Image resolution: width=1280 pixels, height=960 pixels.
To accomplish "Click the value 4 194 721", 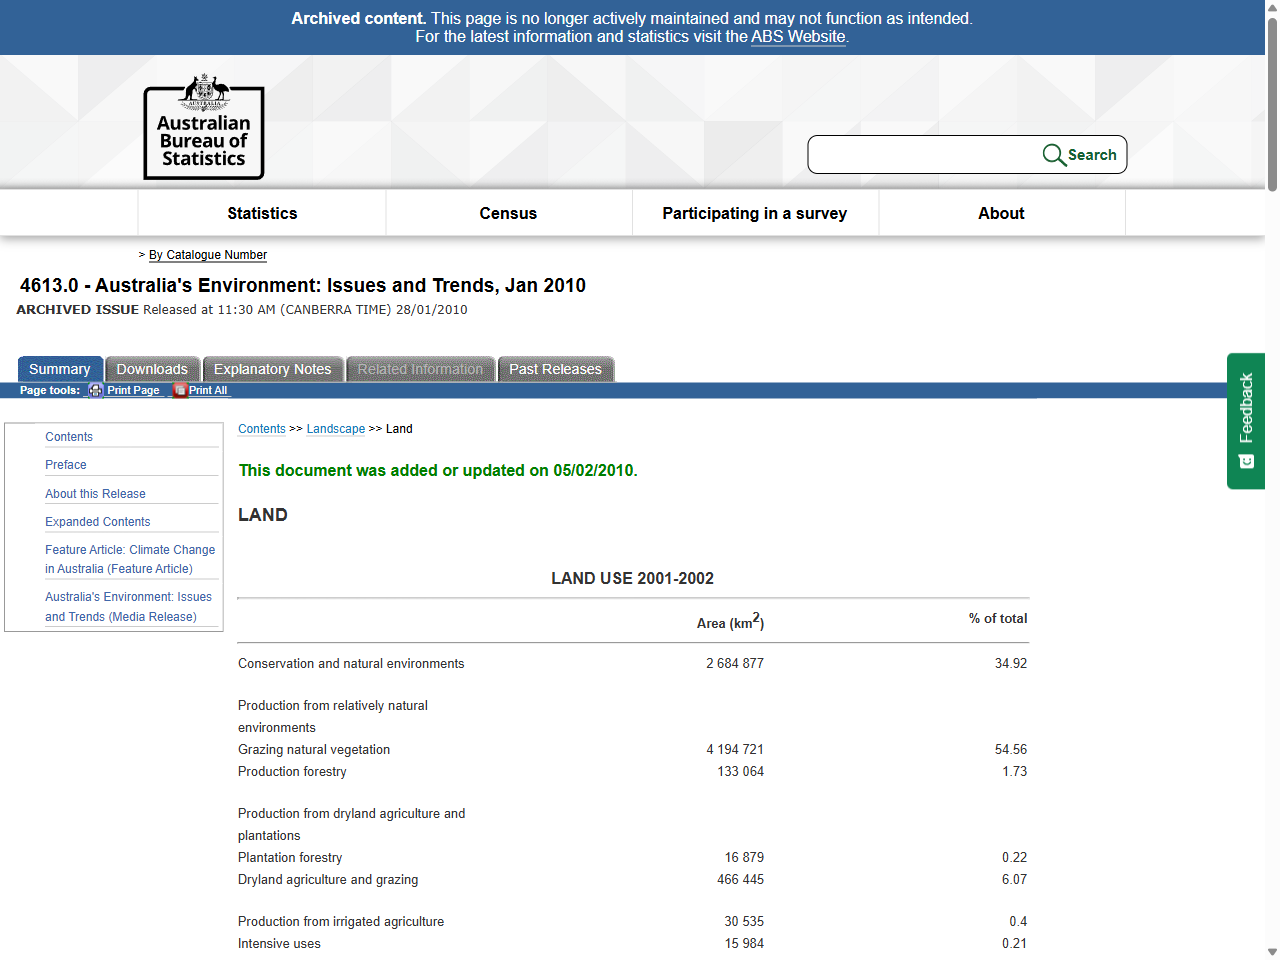I will pyautogui.click(x=735, y=750).
